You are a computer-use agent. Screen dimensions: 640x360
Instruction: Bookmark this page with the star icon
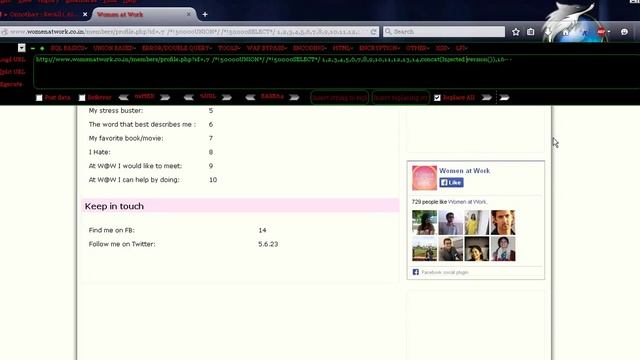pyautogui.click(x=516, y=32)
